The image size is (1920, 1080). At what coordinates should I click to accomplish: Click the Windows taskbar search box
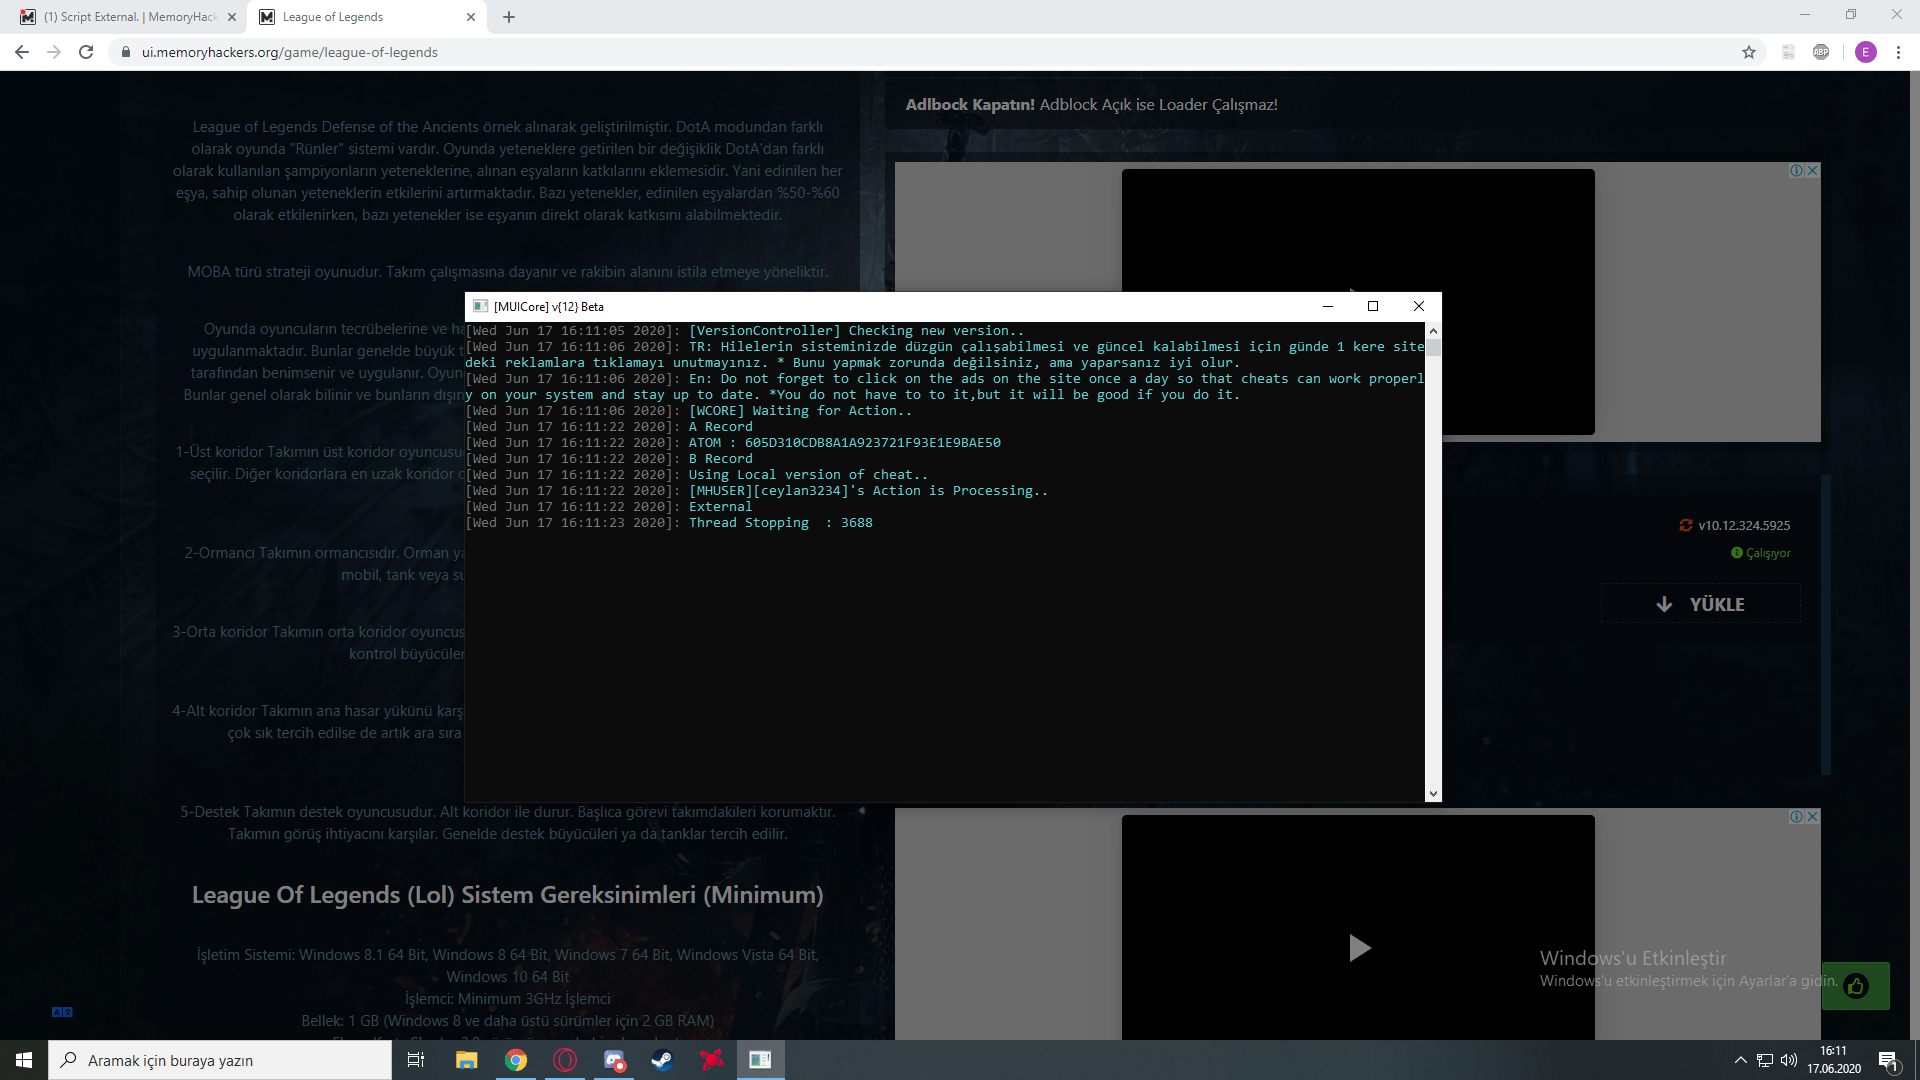tap(220, 1060)
